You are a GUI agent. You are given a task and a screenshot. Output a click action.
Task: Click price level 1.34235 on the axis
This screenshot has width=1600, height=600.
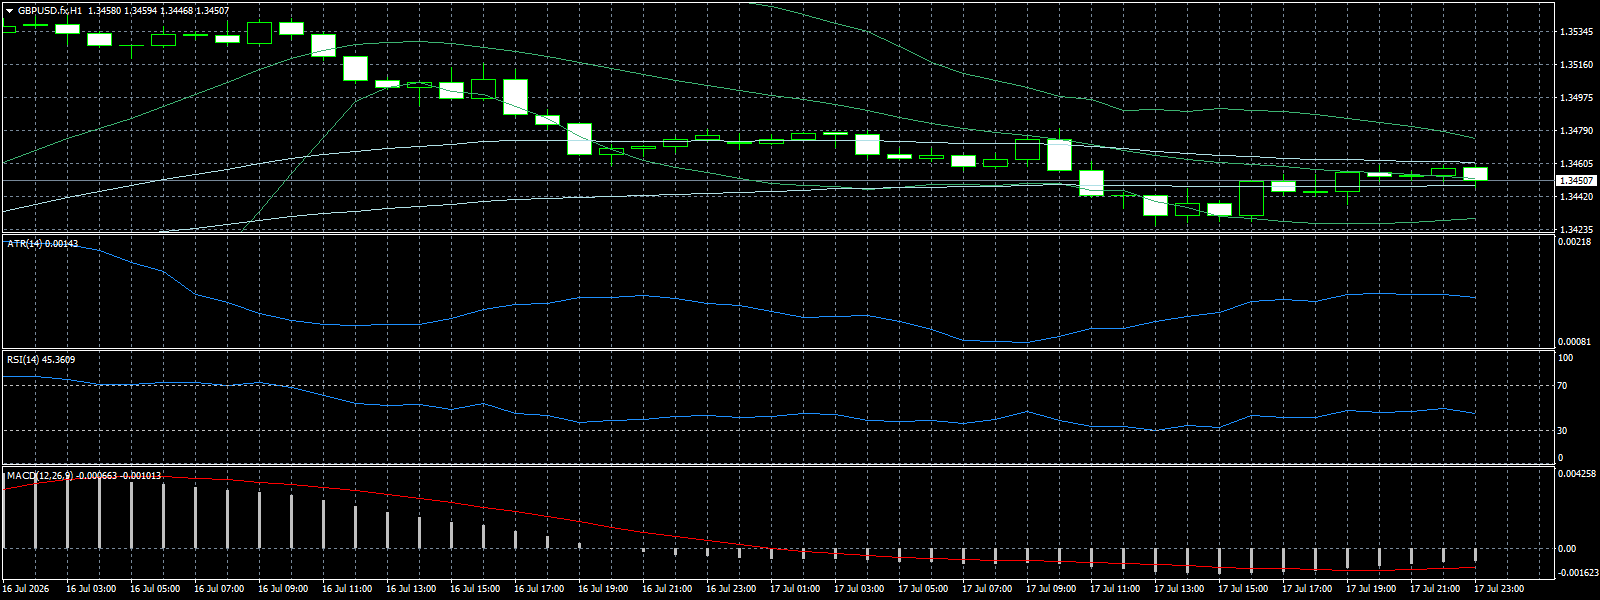(1576, 229)
